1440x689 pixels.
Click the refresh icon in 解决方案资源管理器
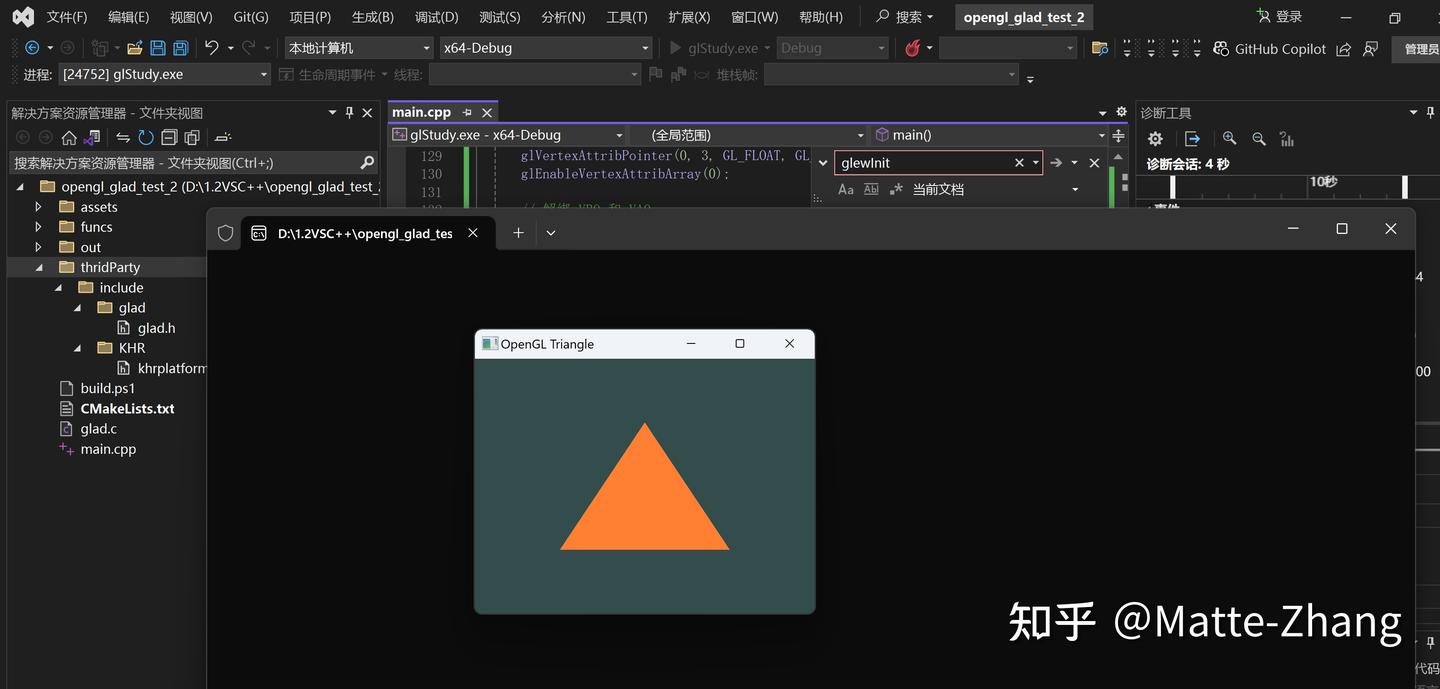point(145,138)
